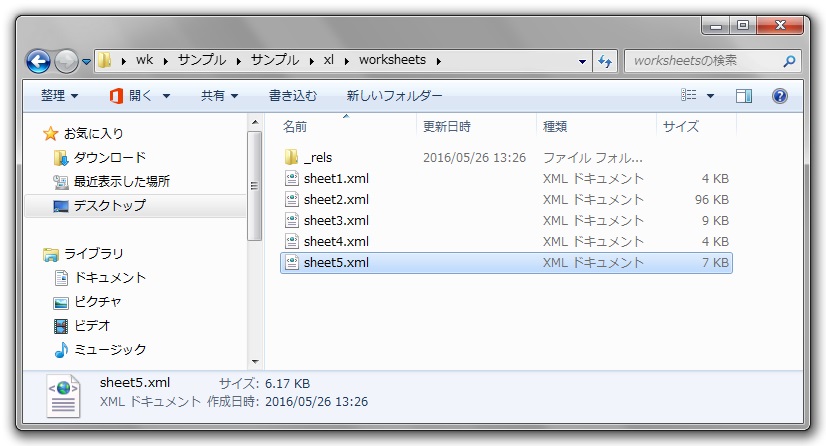The image size is (826, 446).
Task: Click the sheet2.xml file name
Action: click(336, 200)
